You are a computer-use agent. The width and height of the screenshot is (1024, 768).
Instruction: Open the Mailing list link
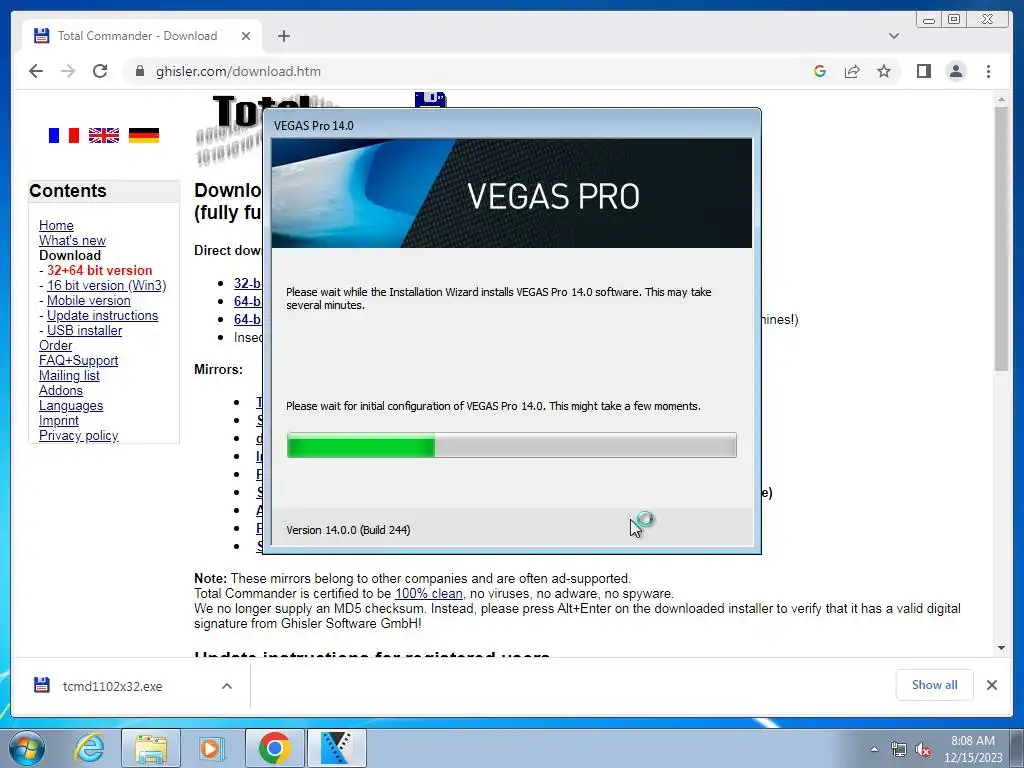pyautogui.click(x=69, y=376)
